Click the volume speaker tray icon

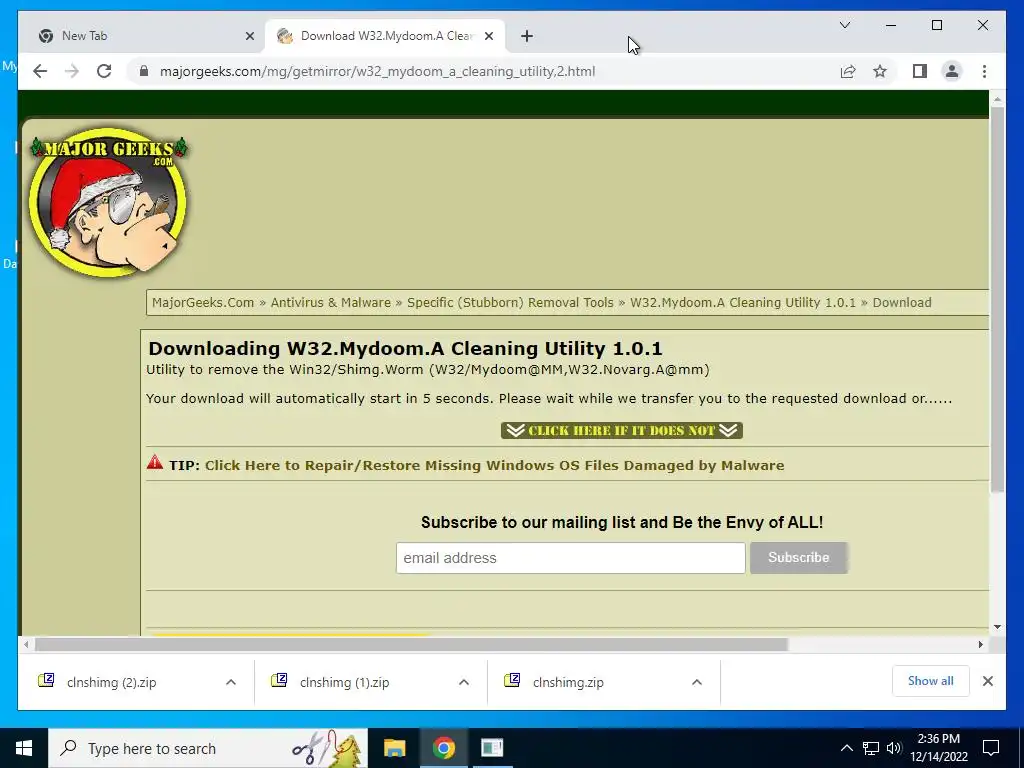click(894, 748)
